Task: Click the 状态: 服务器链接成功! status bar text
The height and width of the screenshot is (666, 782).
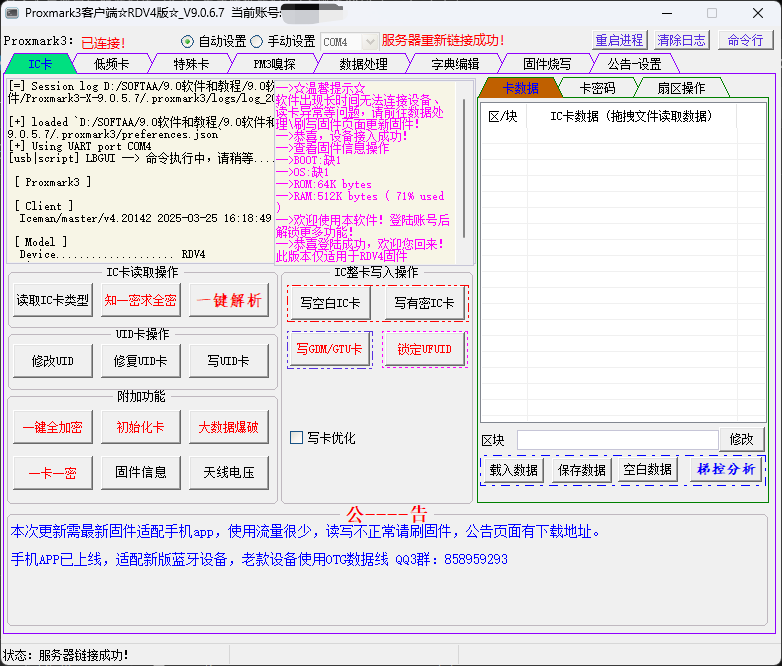Action: (x=65, y=655)
